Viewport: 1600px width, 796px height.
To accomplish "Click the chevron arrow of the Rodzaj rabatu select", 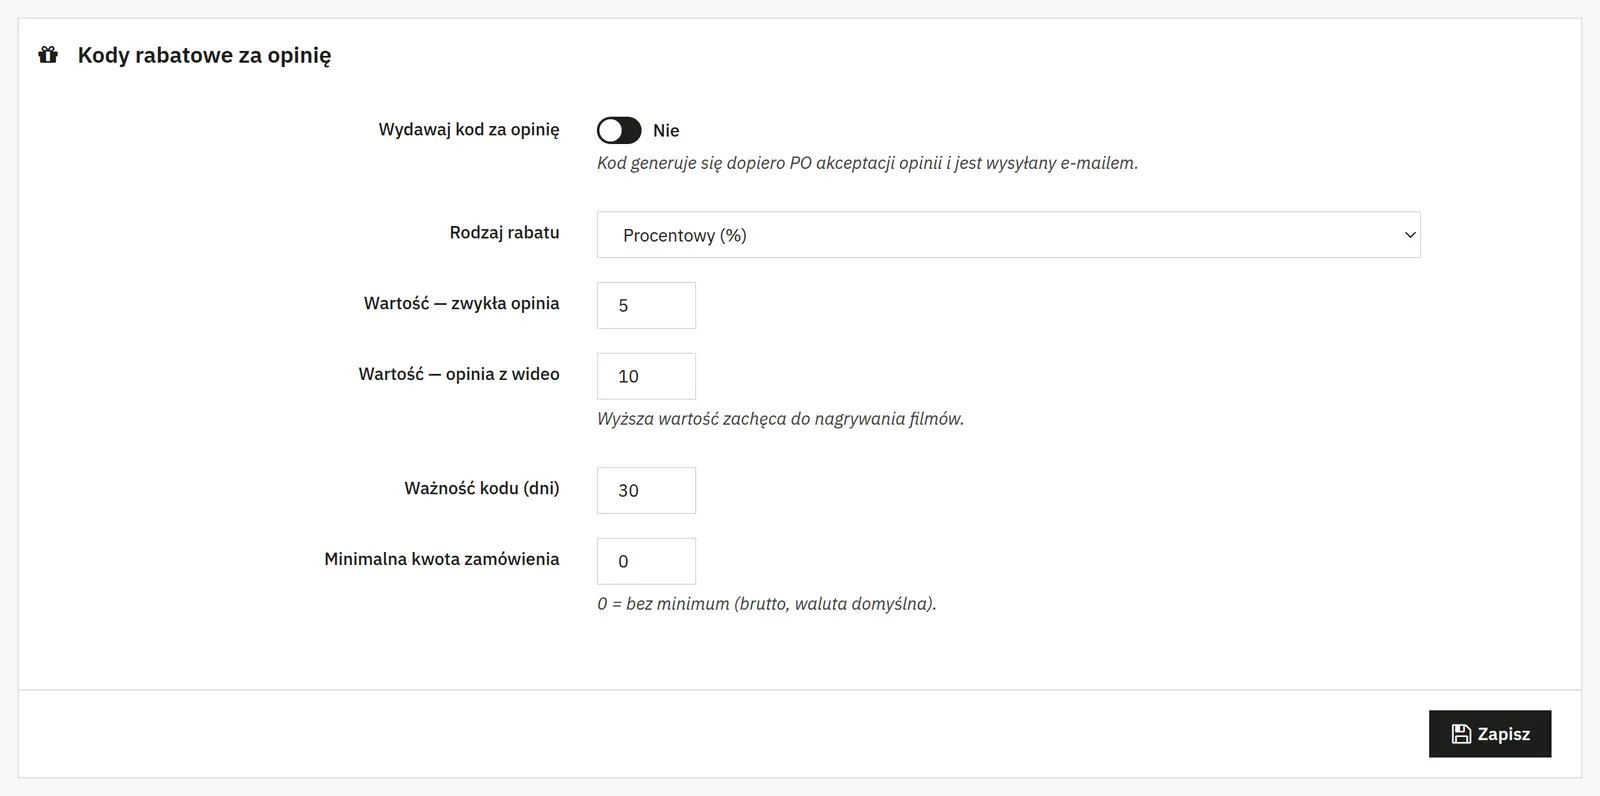I will [1410, 235].
